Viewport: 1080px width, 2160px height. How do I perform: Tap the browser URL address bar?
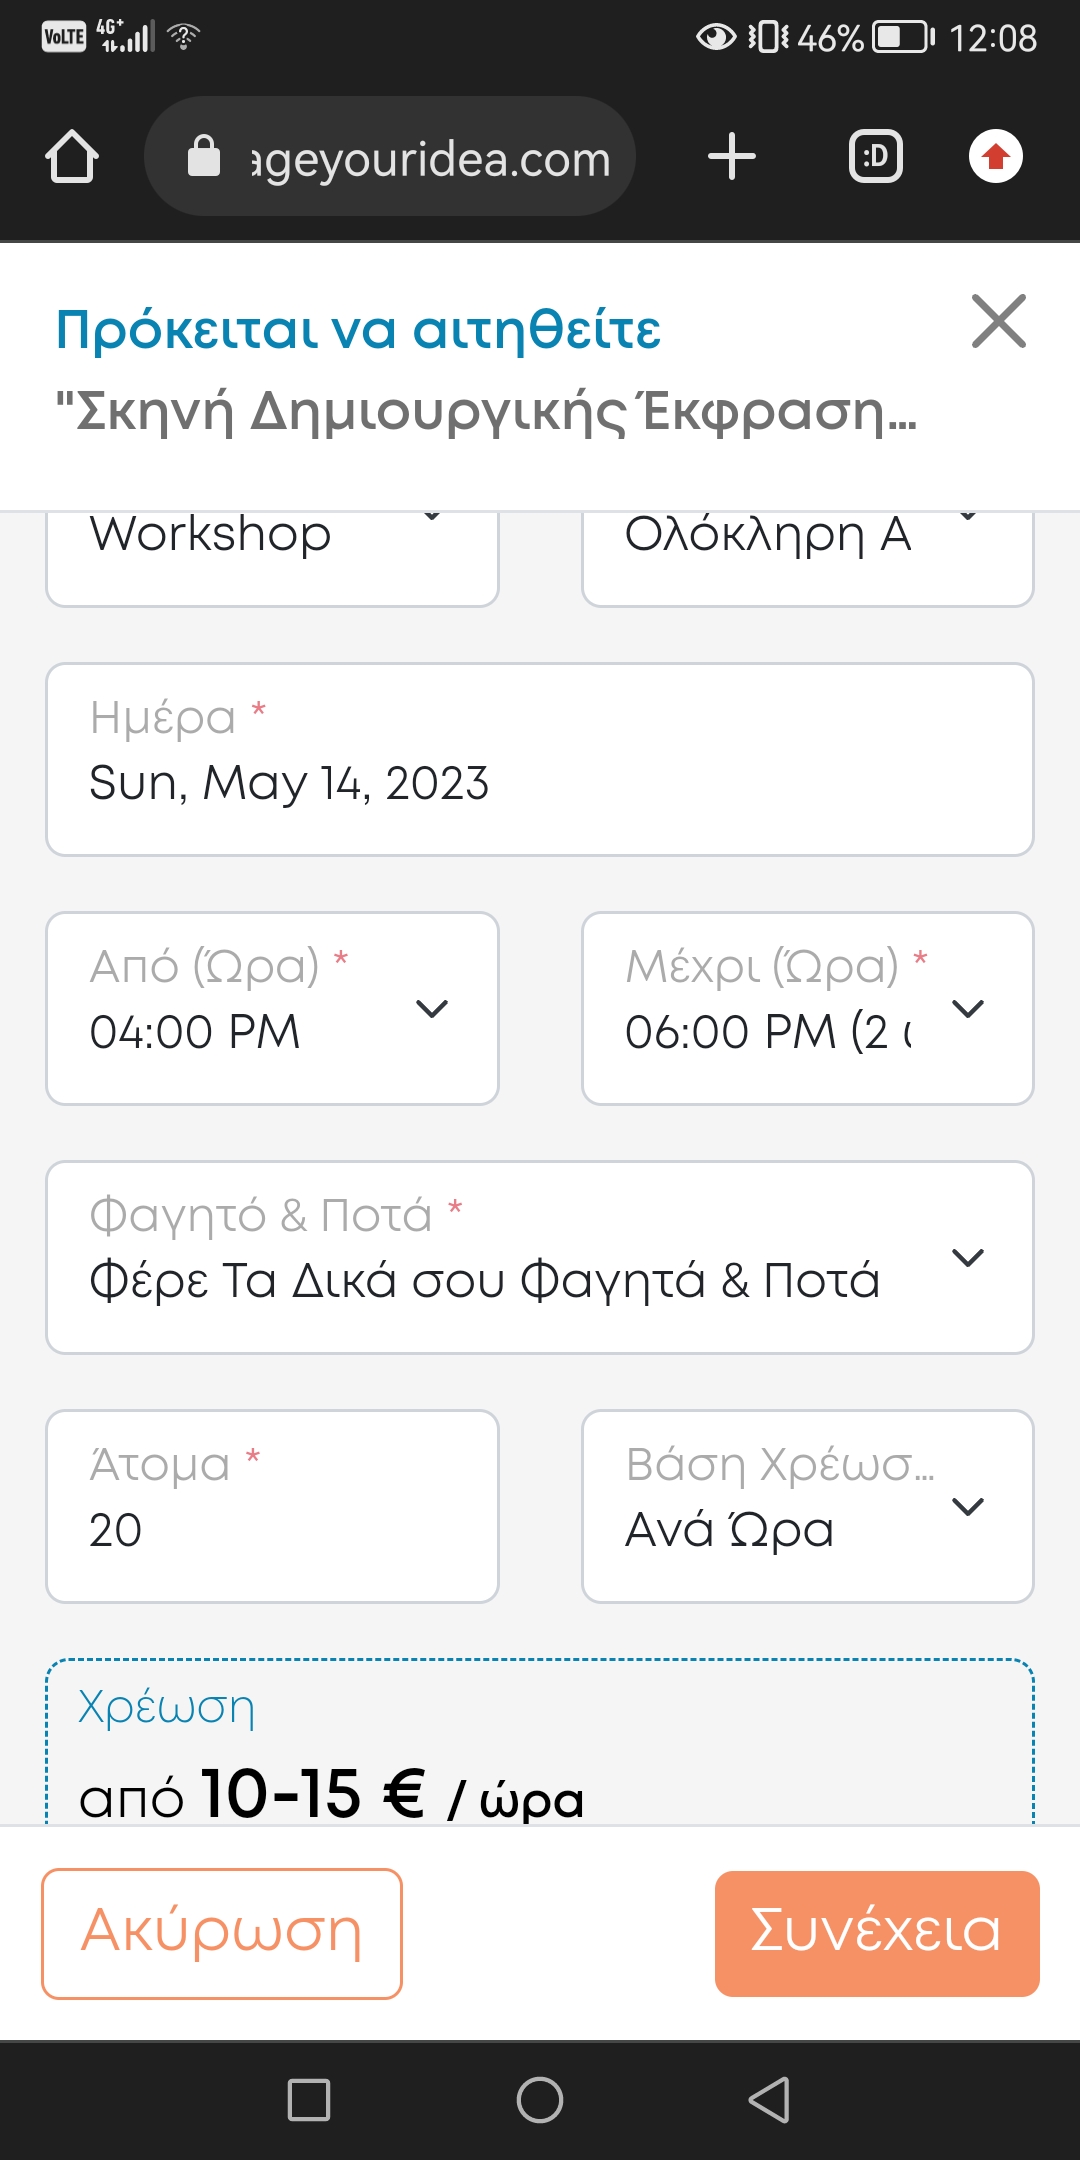point(430,157)
